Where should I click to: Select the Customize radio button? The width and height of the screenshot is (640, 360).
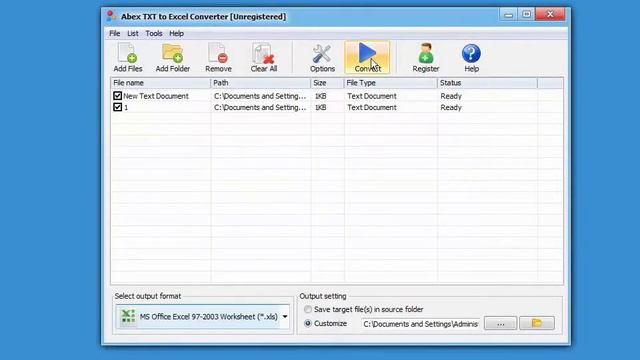pos(308,323)
